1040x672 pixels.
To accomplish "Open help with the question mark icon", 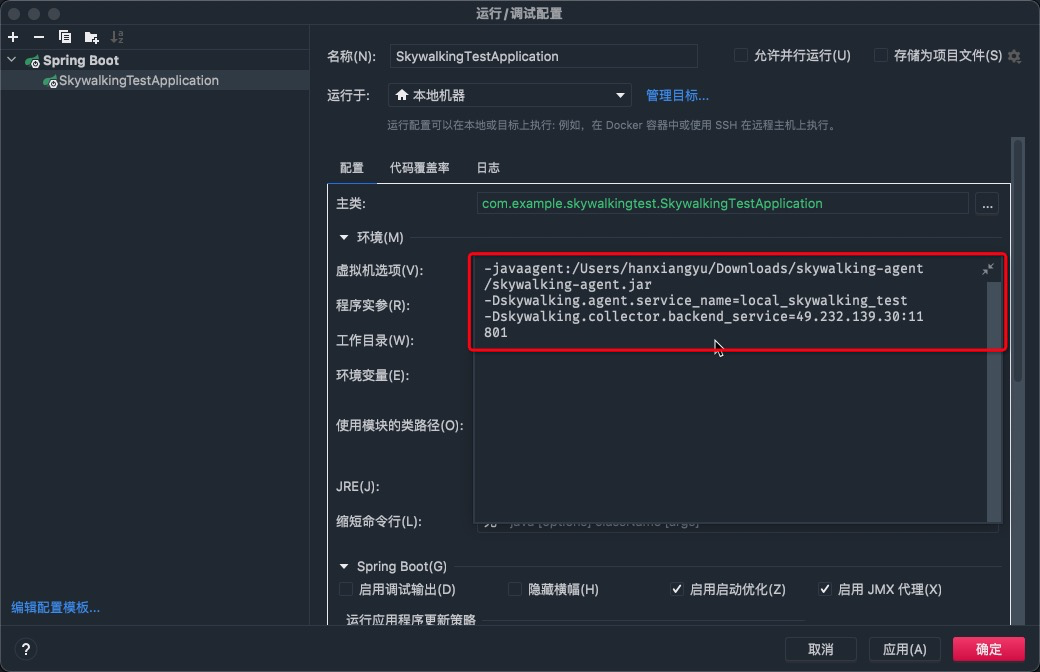I will pyautogui.click(x=25, y=649).
